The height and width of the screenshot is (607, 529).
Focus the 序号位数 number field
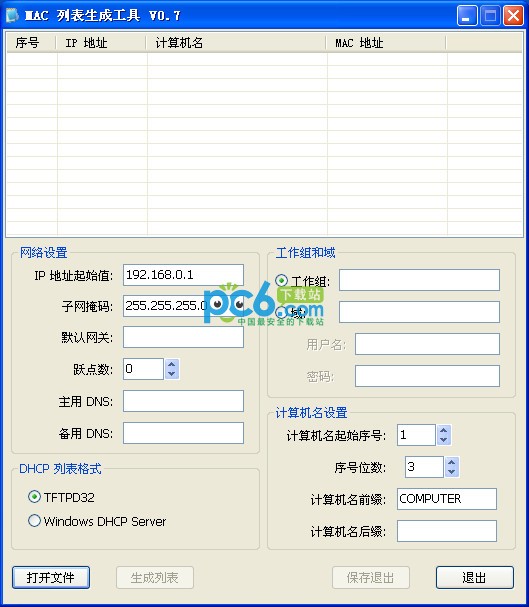(x=424, y=467)
